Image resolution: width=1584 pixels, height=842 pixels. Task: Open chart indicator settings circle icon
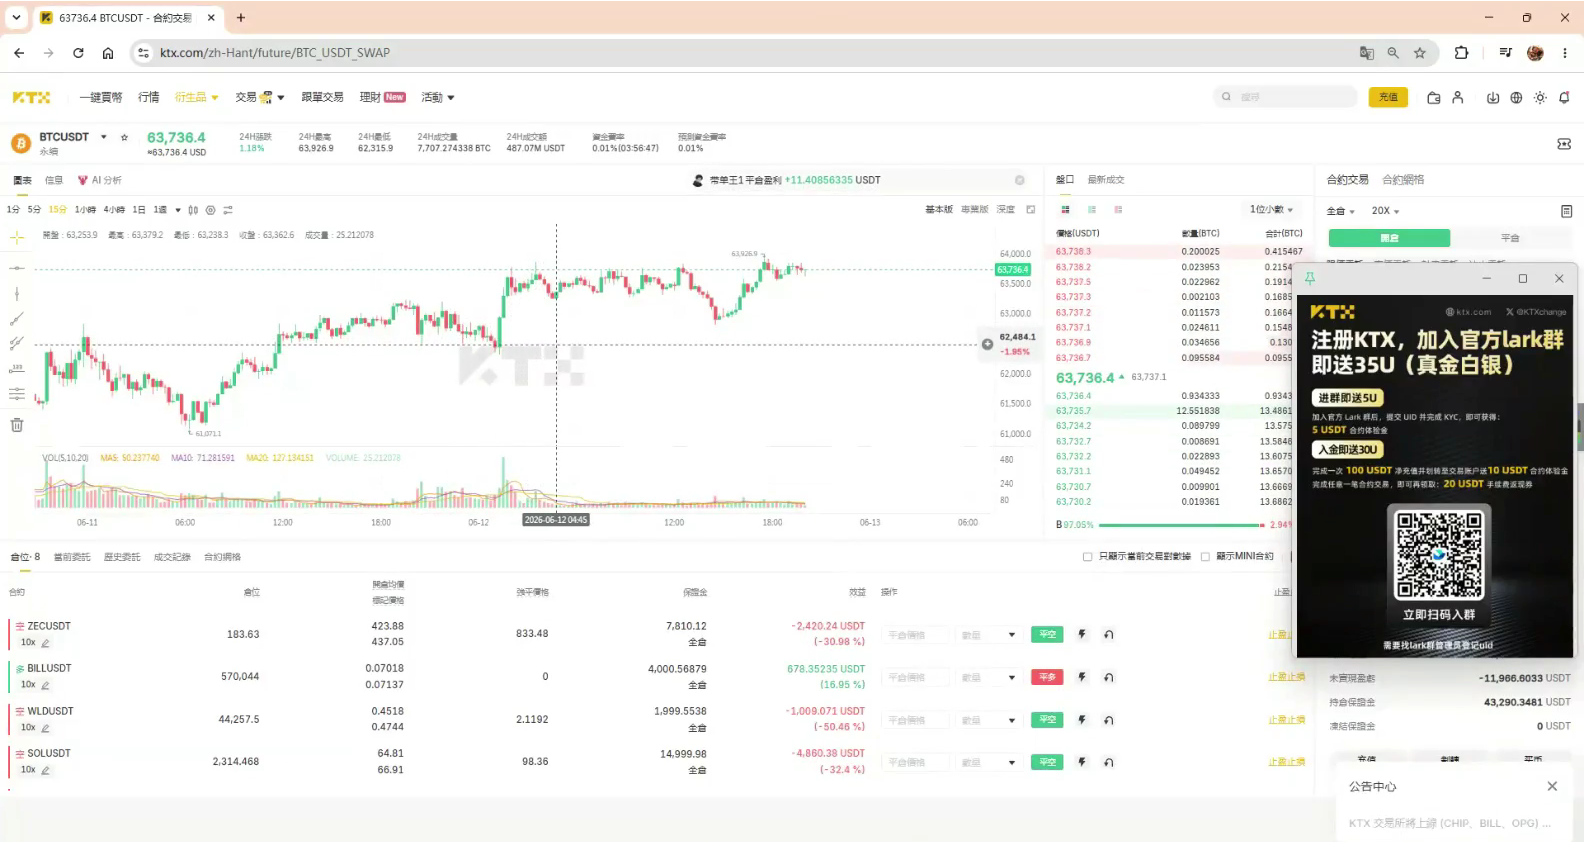coord(210,210)
